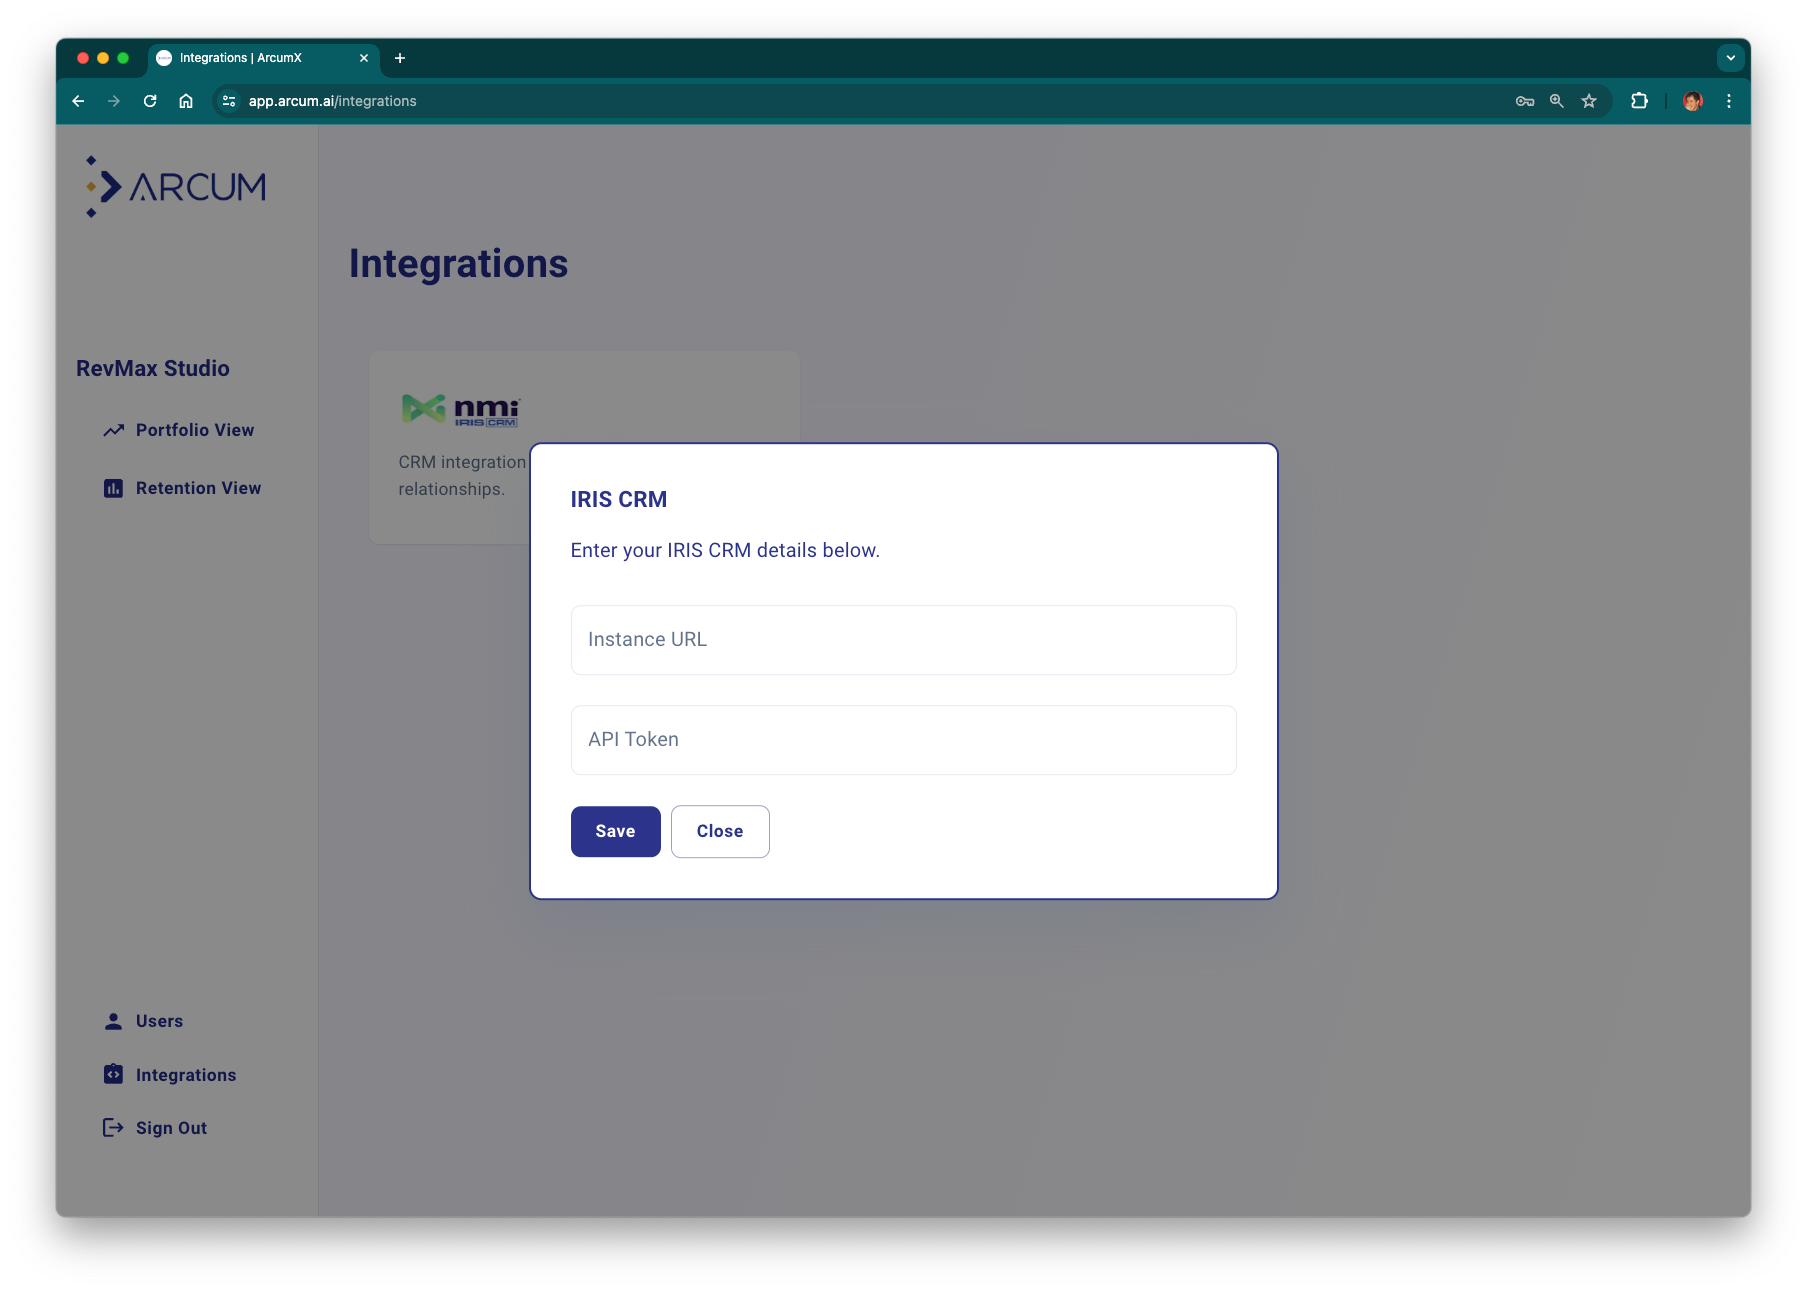Click the Arcum logo
Viewport: 1807px width, 1291px height.
click(x=176, y=186)
